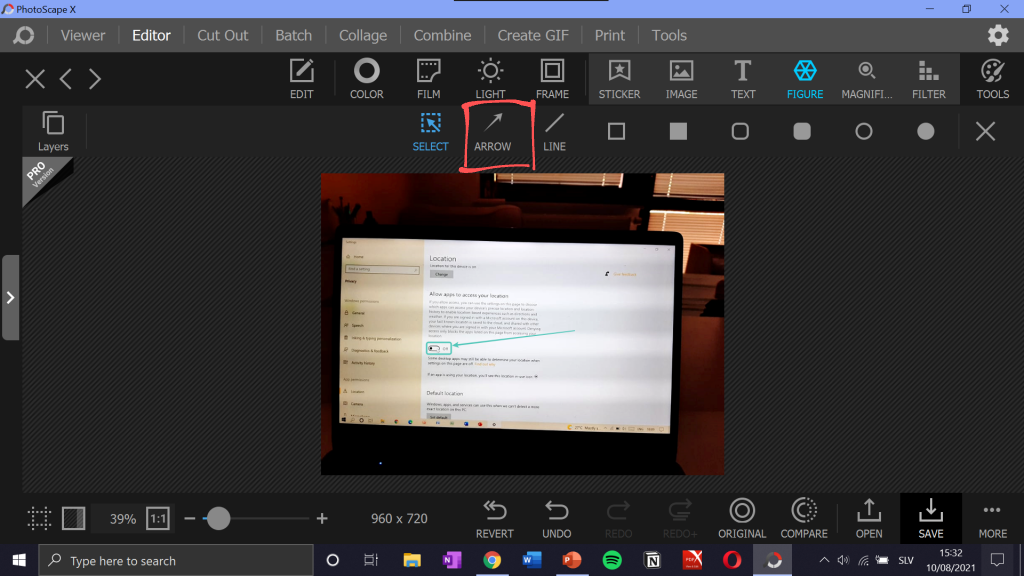Open the FILTER tool
Screen dimensions: 1024x576
[929, 79]
